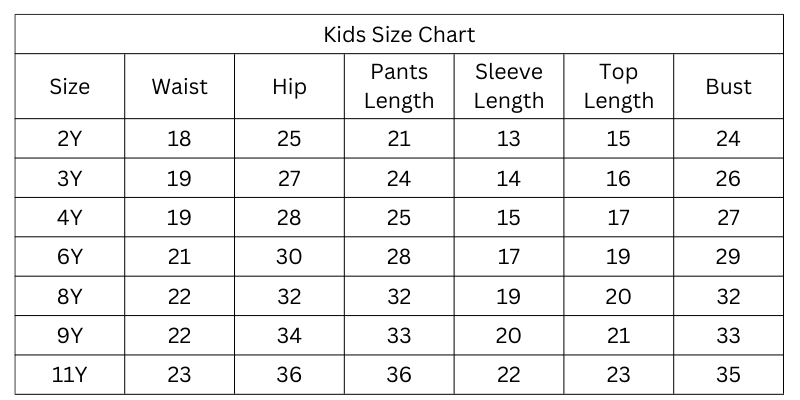Select the Sleeve Length column header
The width and height of the screenshot is (800, 400).
(509, 86)
